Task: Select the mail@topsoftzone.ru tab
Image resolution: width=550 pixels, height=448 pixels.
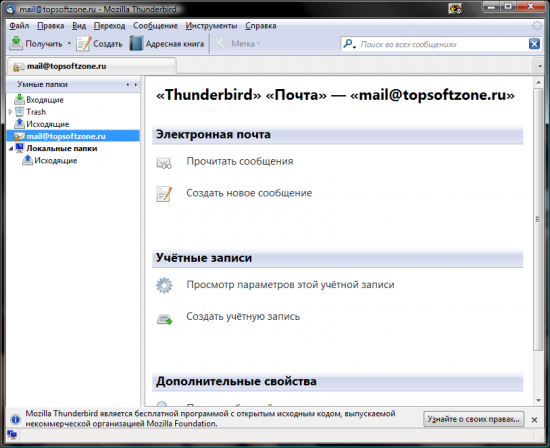Action: tap(92, 66)
